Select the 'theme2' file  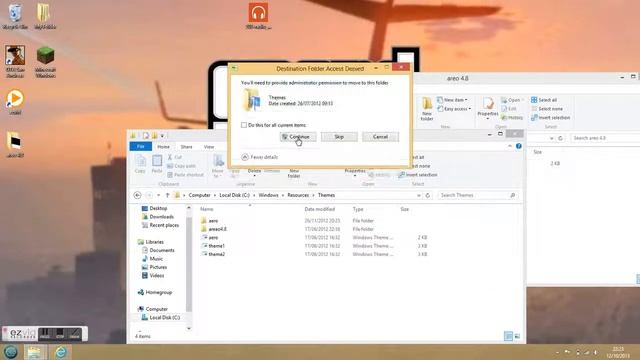pos(213,254)
